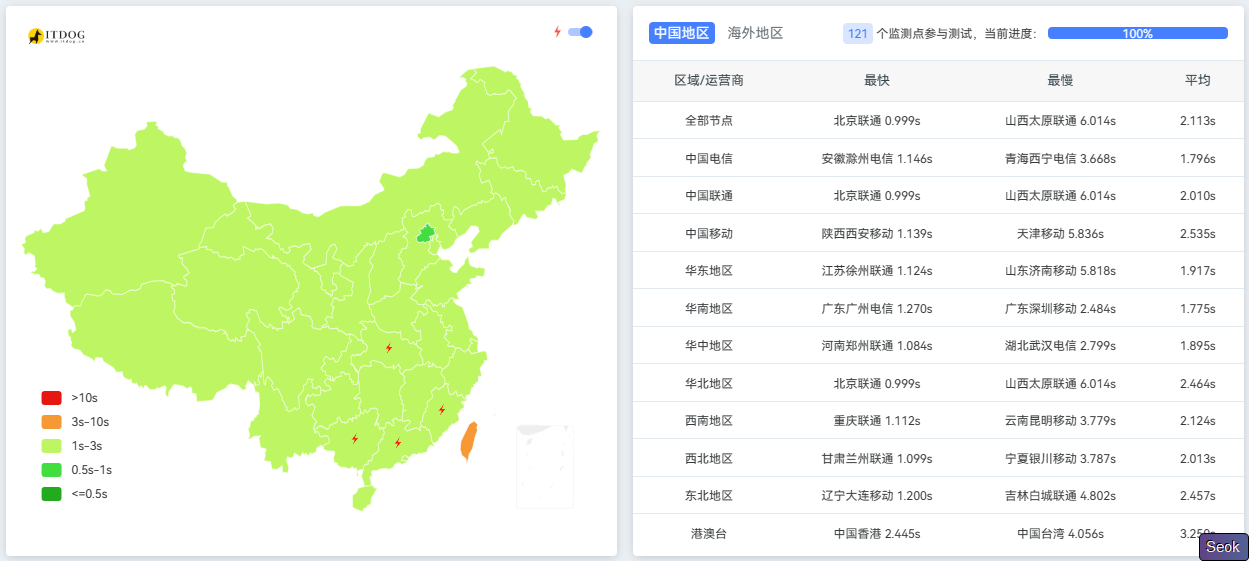Click the lightning marker on Guangdong province
The image size is (1249, 561).
(398, 442)
